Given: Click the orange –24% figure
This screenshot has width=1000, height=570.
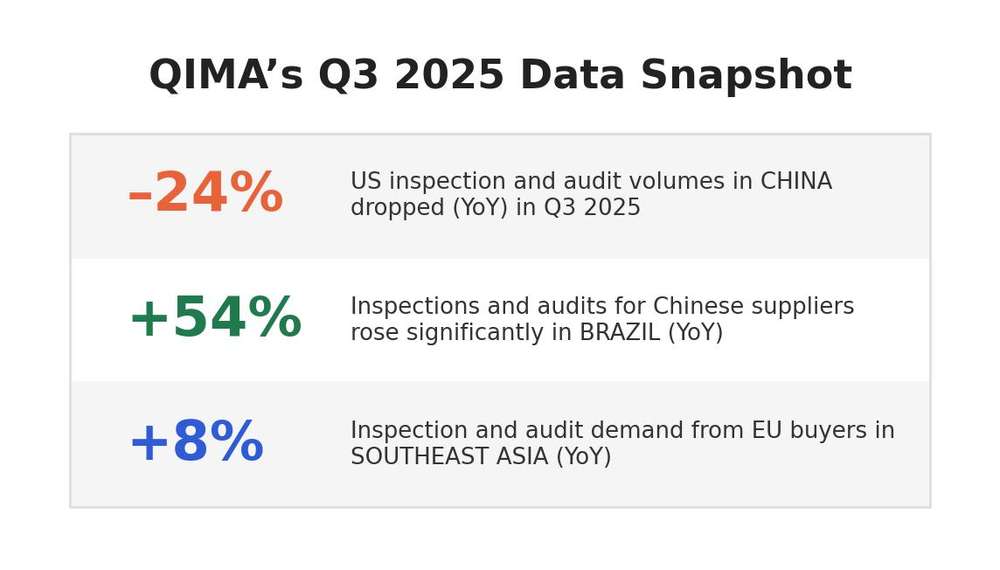Looking at the screenshot, I should (x=205, y=193).
